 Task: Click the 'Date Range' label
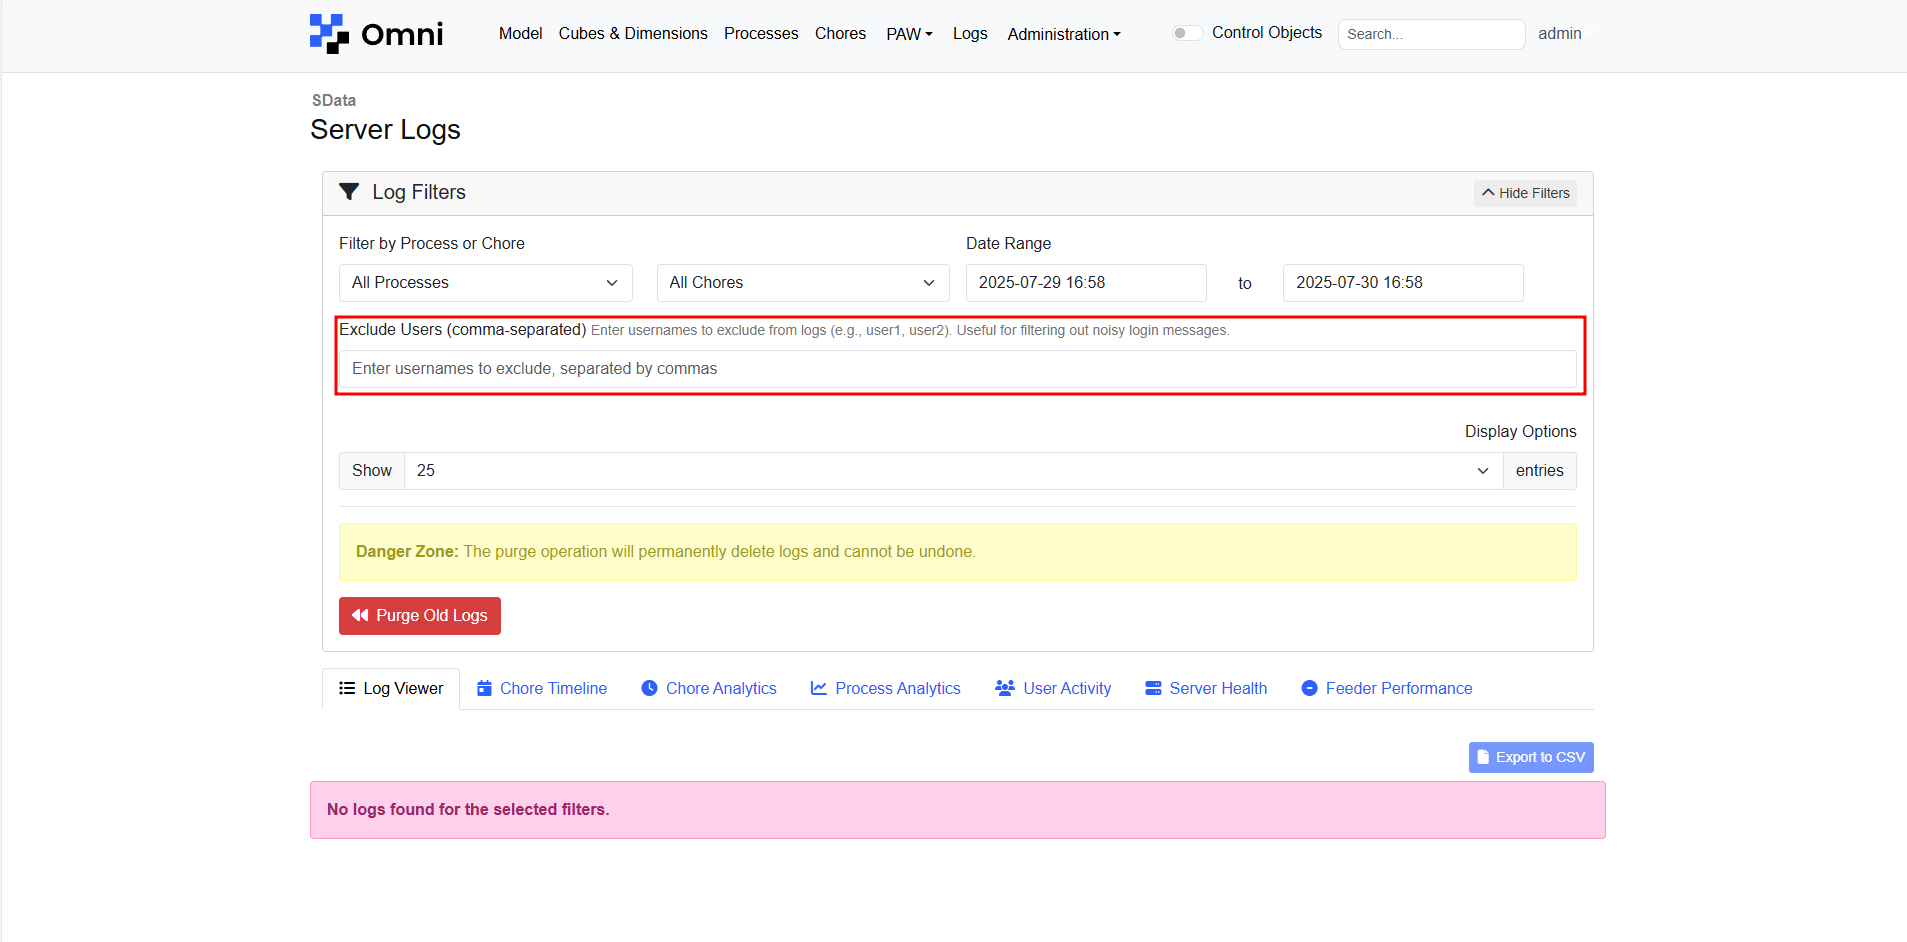[1008, 243]
